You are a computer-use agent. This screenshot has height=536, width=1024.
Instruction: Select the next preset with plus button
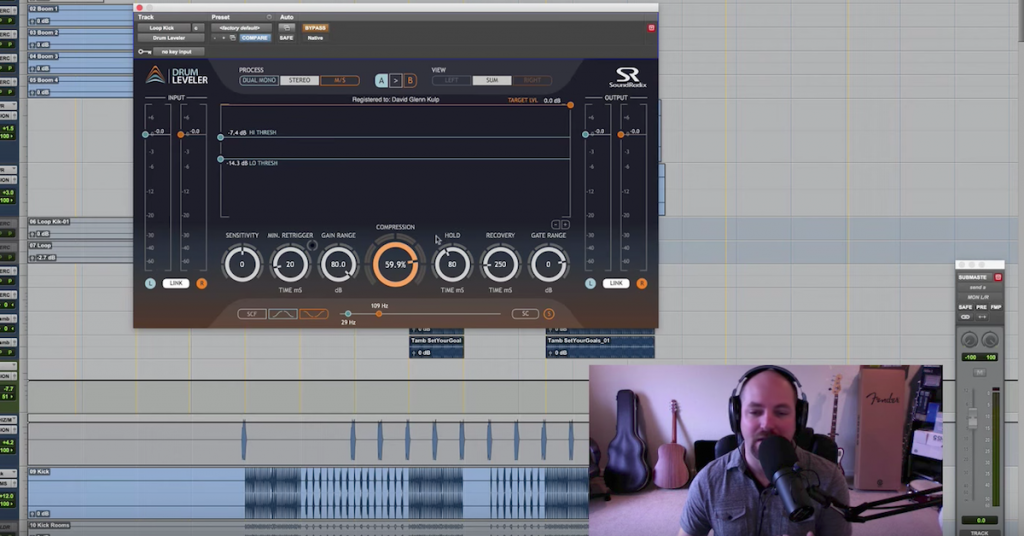pyautogui.click(x=223, y=38)
